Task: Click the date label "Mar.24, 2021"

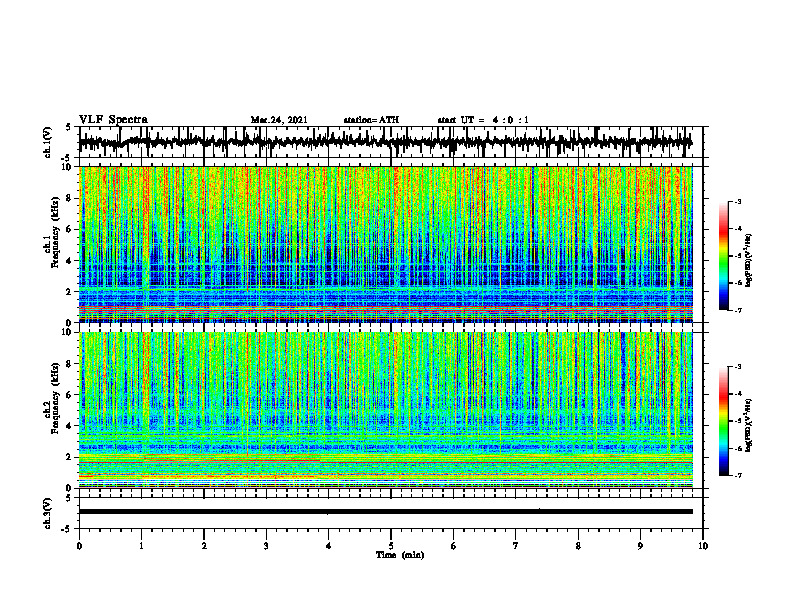Action: coord(279,120)
